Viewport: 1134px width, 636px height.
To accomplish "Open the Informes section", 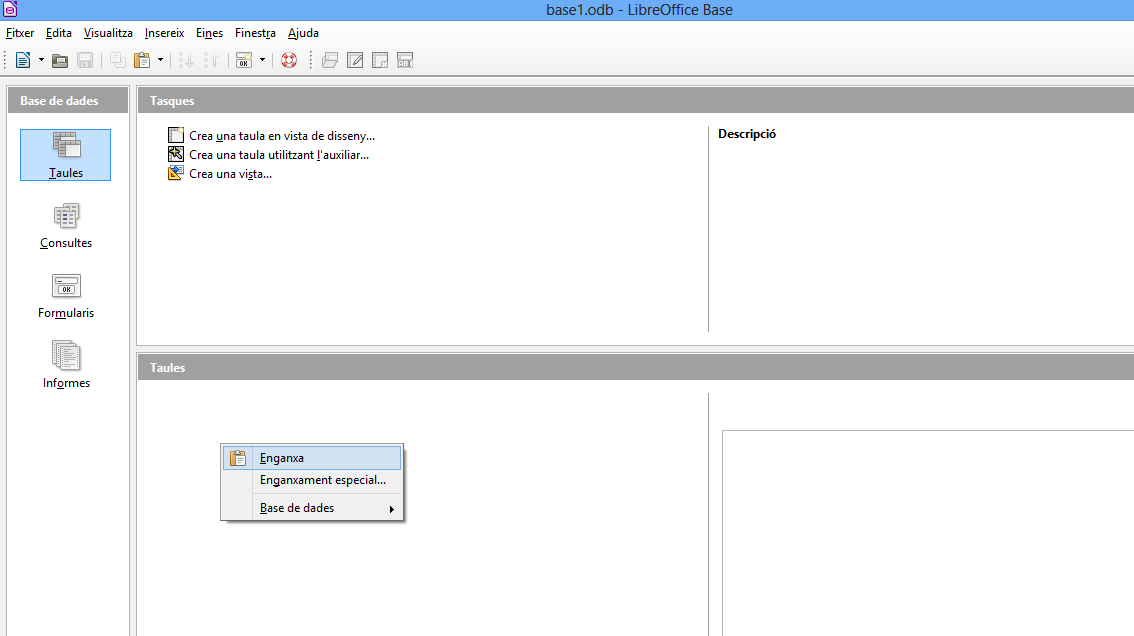I will point(66,365).
